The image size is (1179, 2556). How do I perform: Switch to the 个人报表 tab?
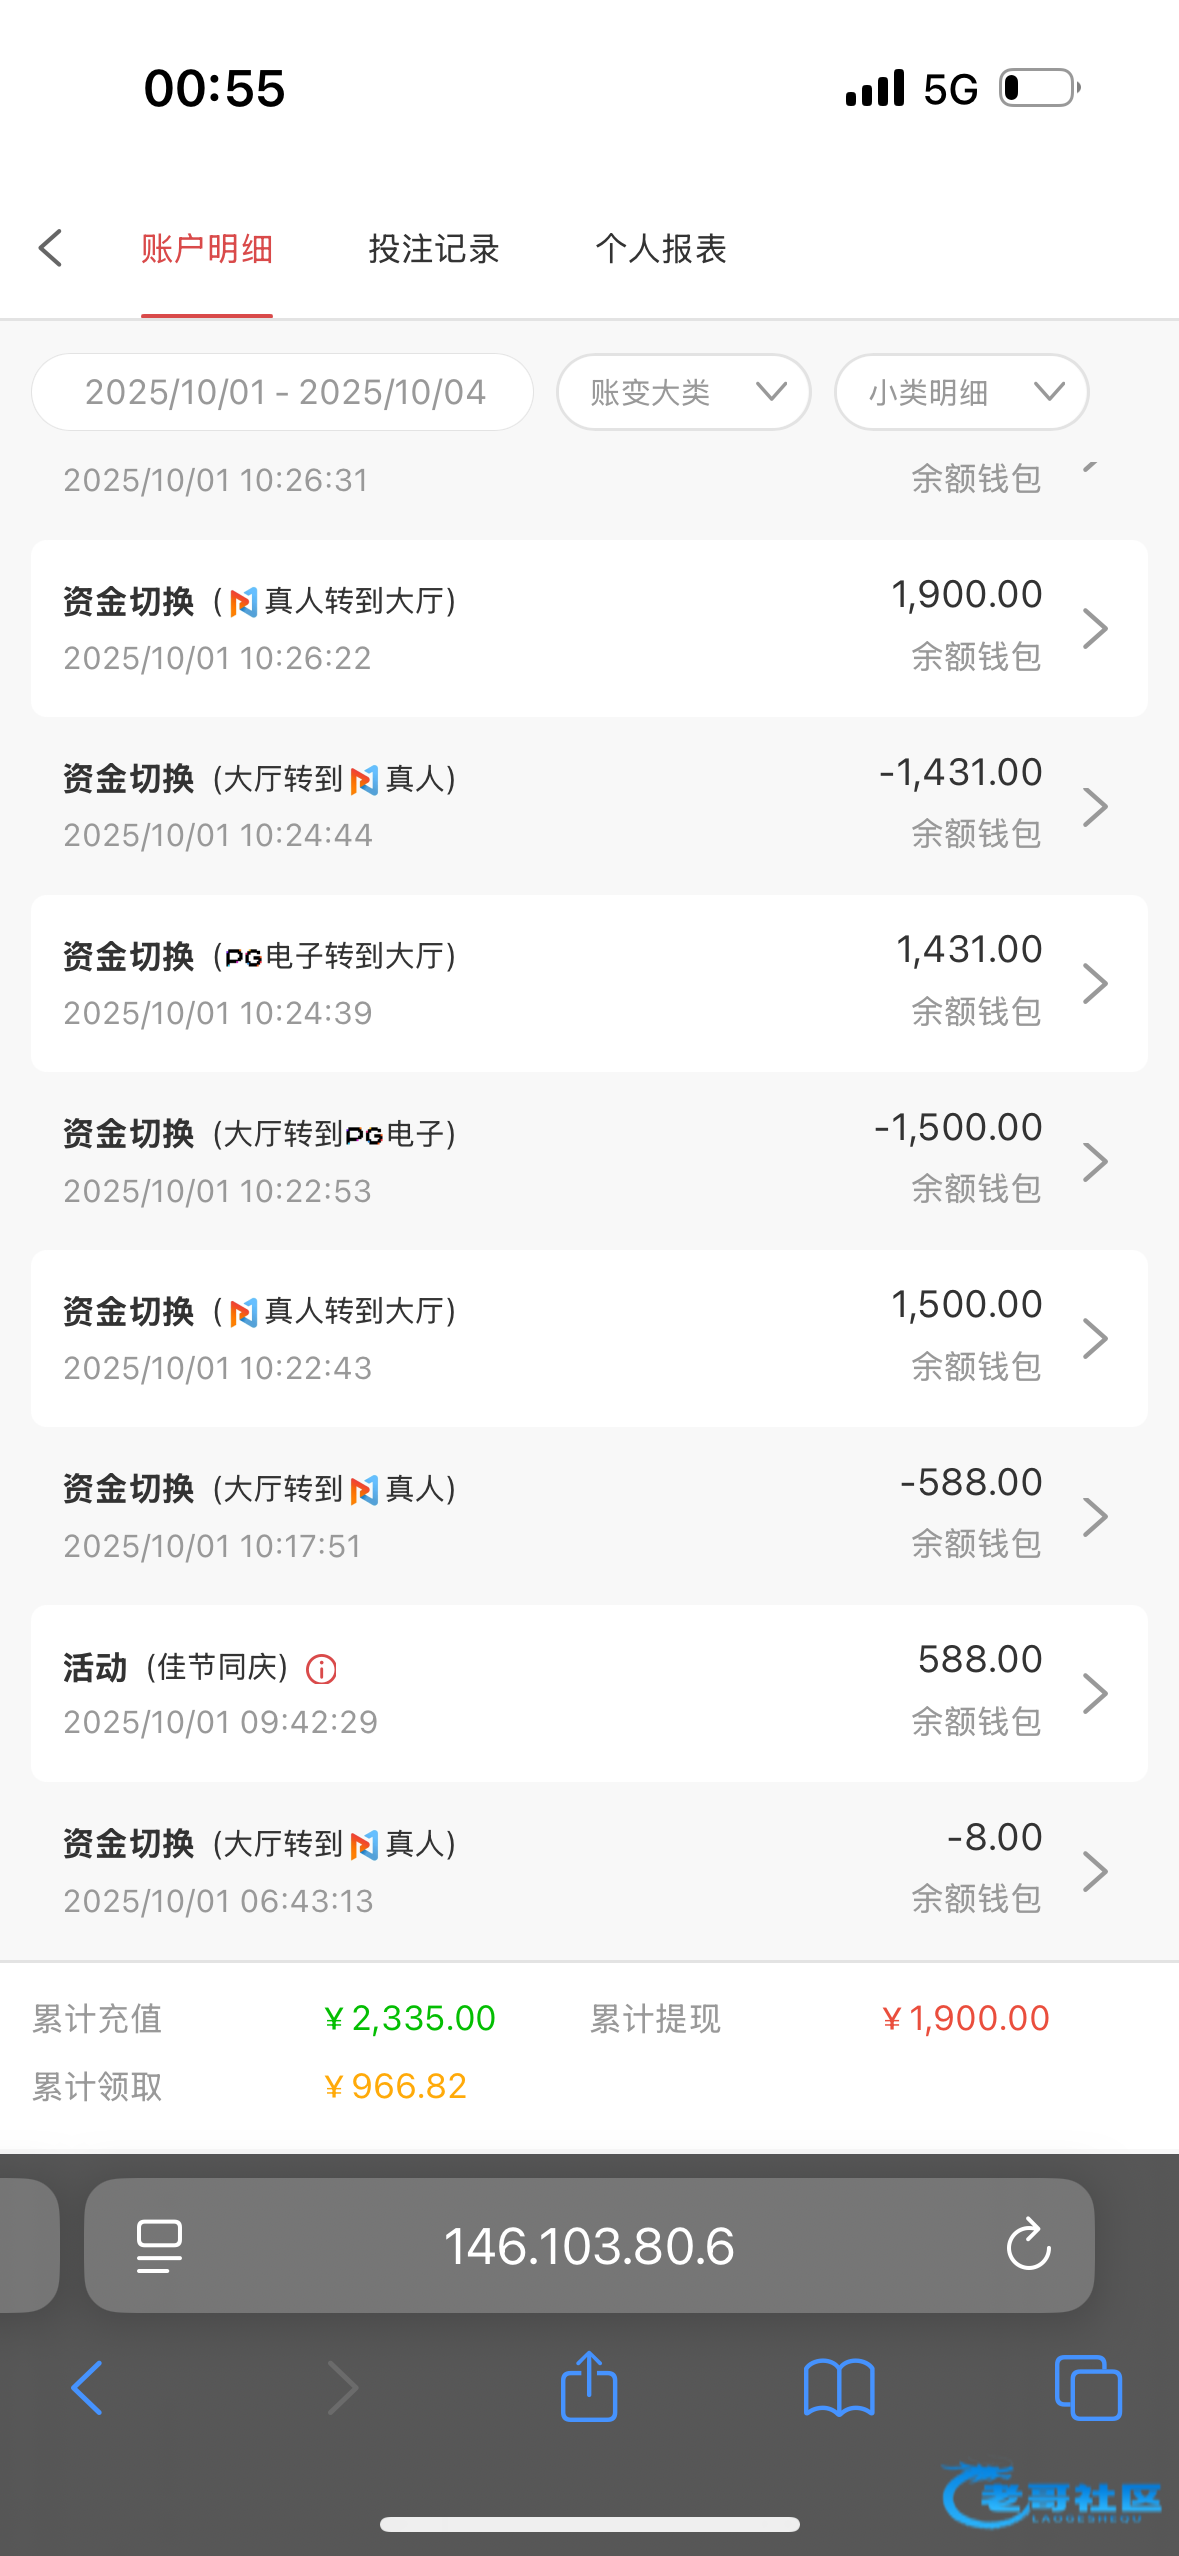point(661,249)
